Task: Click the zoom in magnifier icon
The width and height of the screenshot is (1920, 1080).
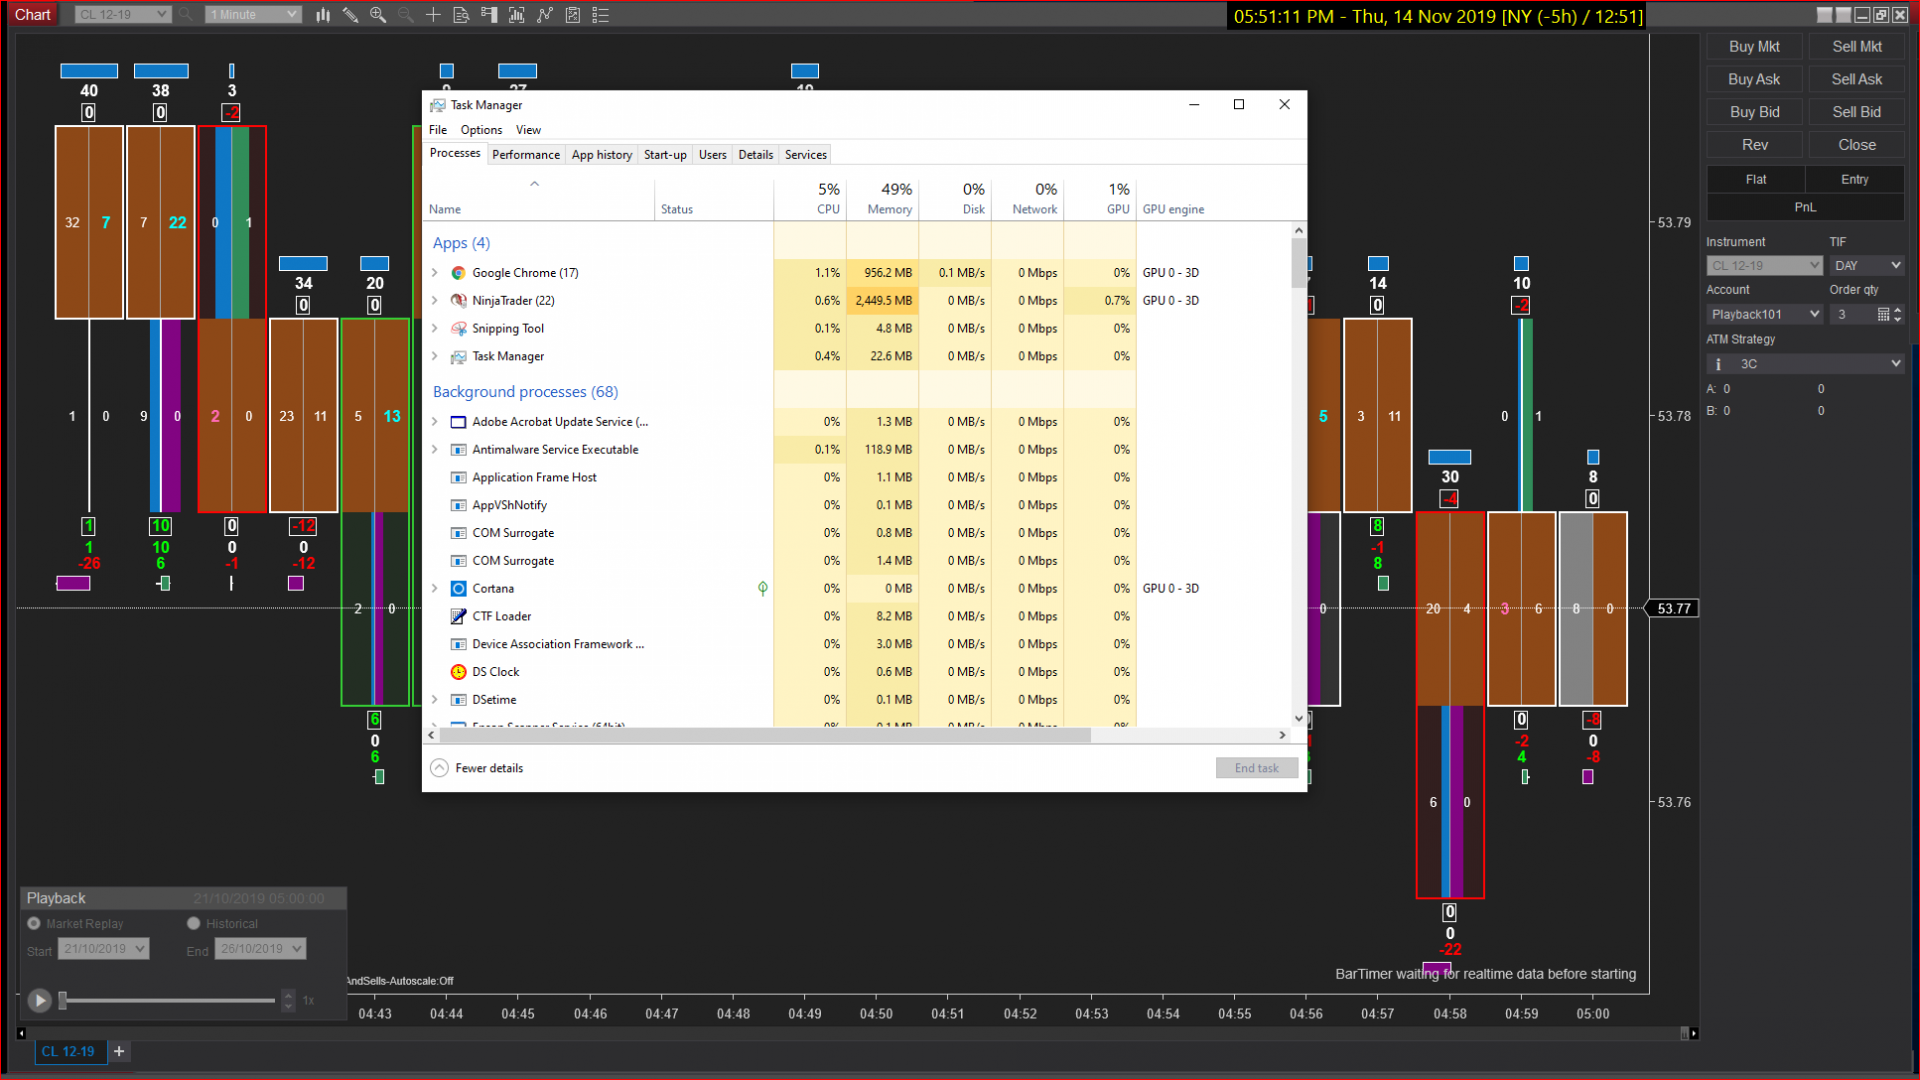Action: tap(378, 15)
